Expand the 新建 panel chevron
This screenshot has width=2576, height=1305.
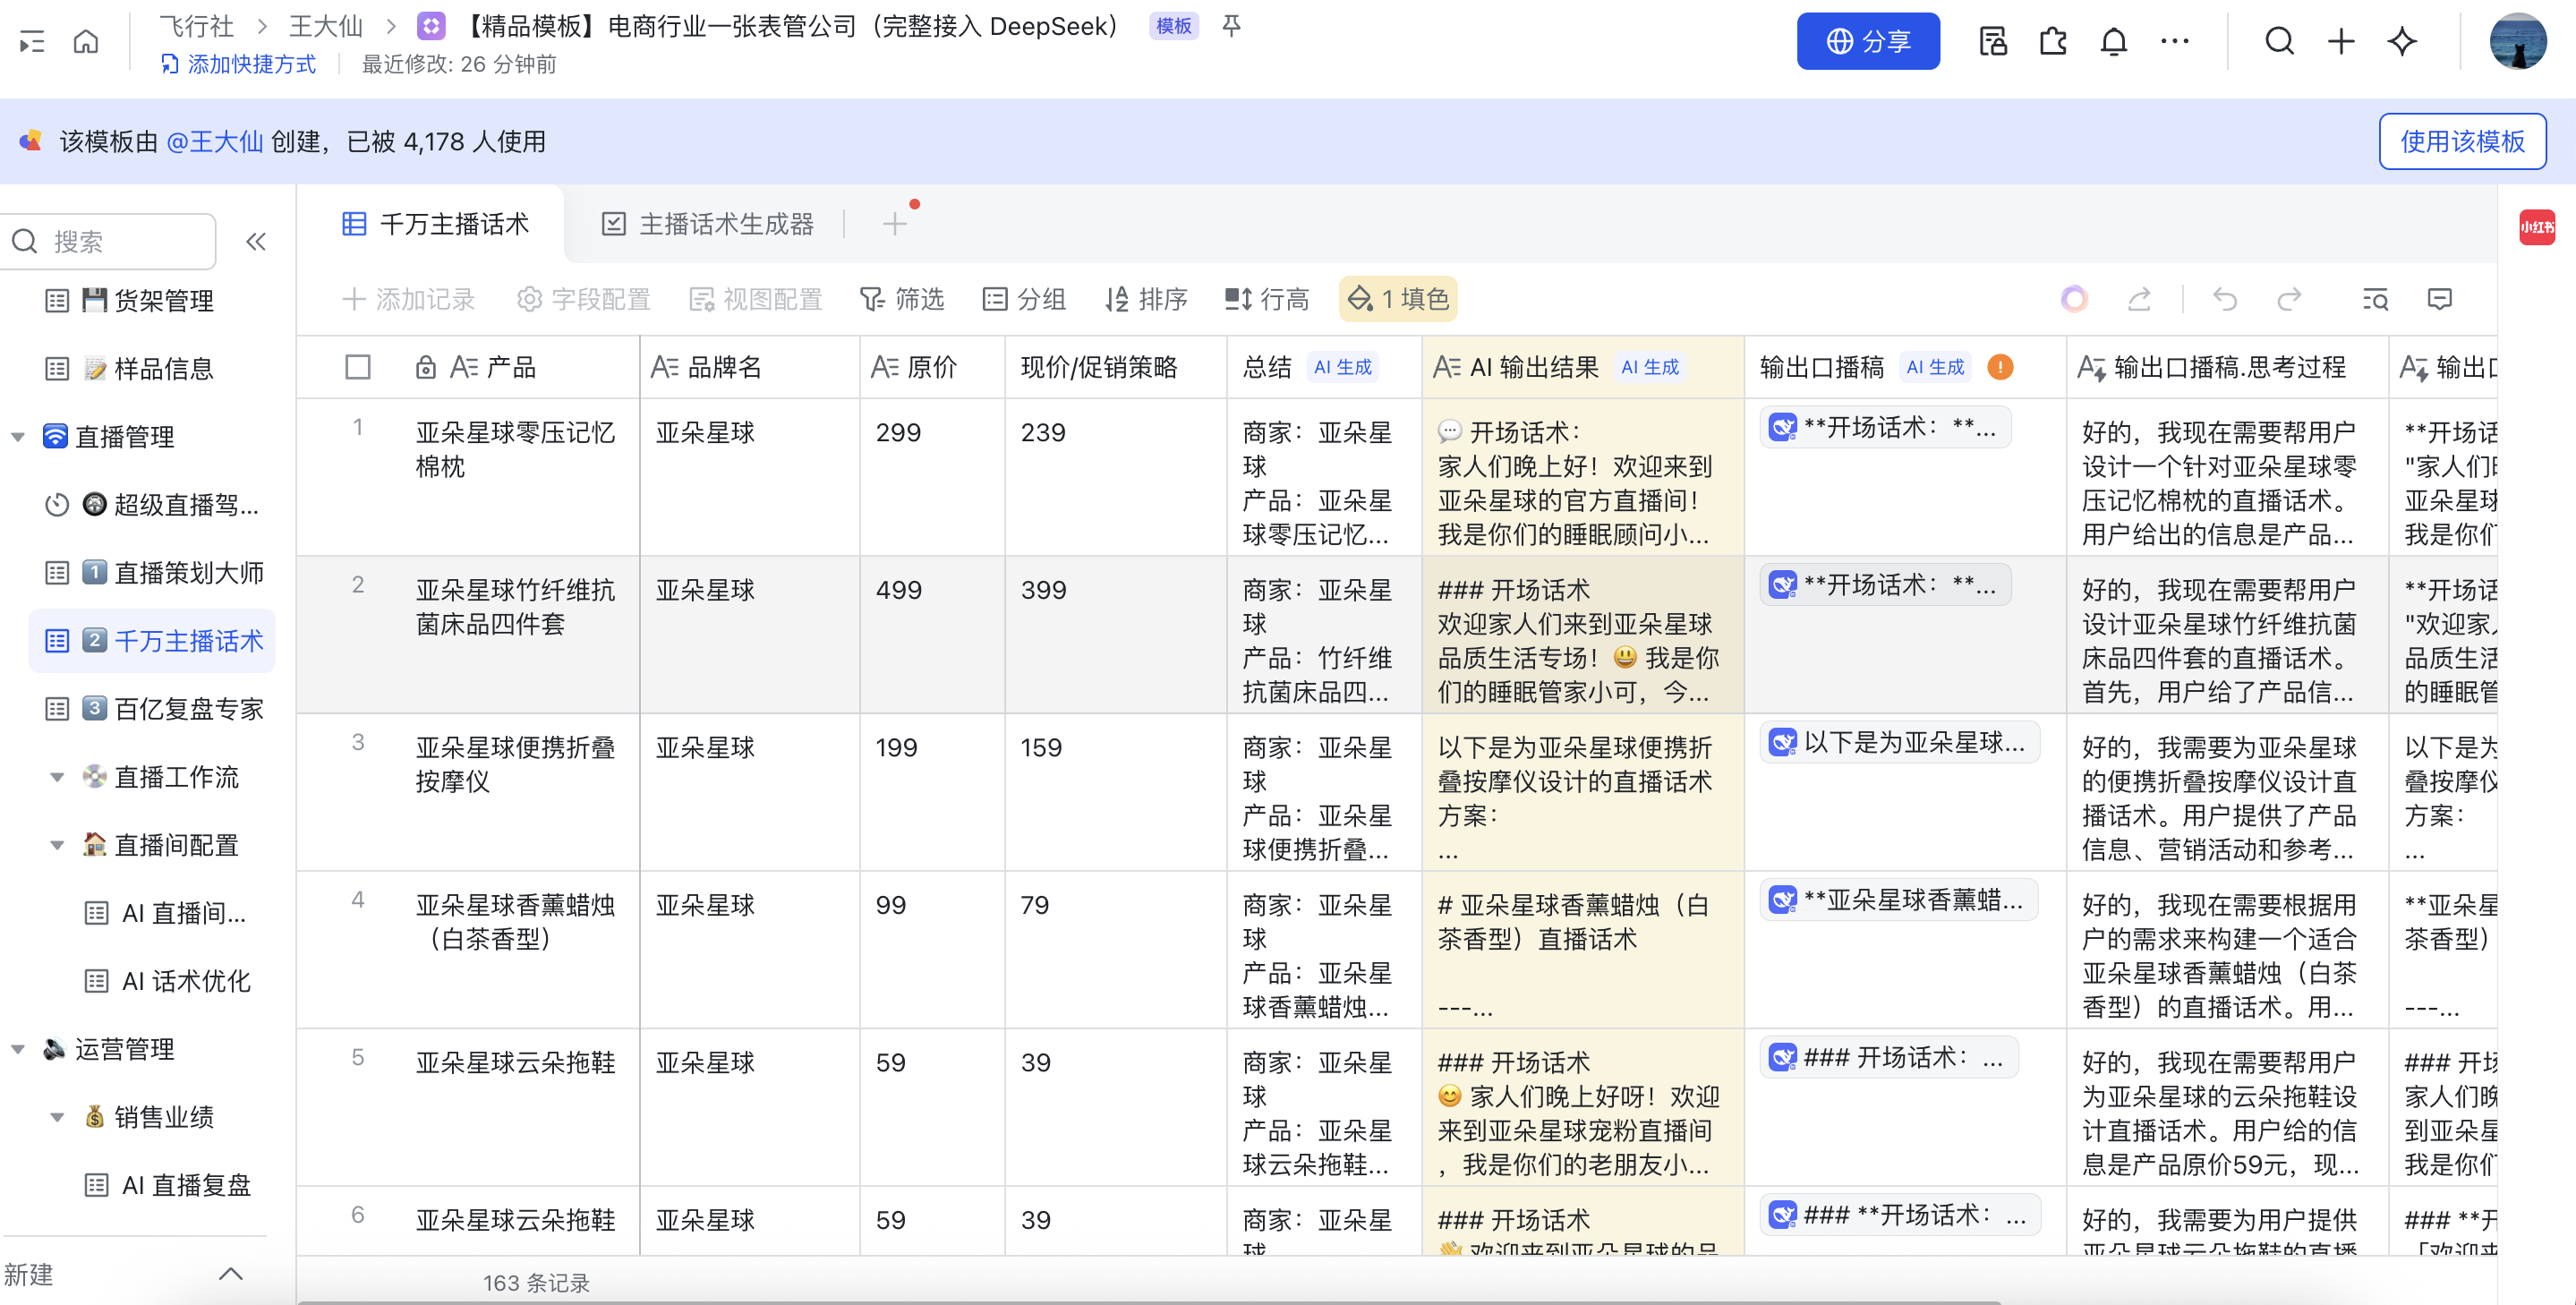(231, 1273)
